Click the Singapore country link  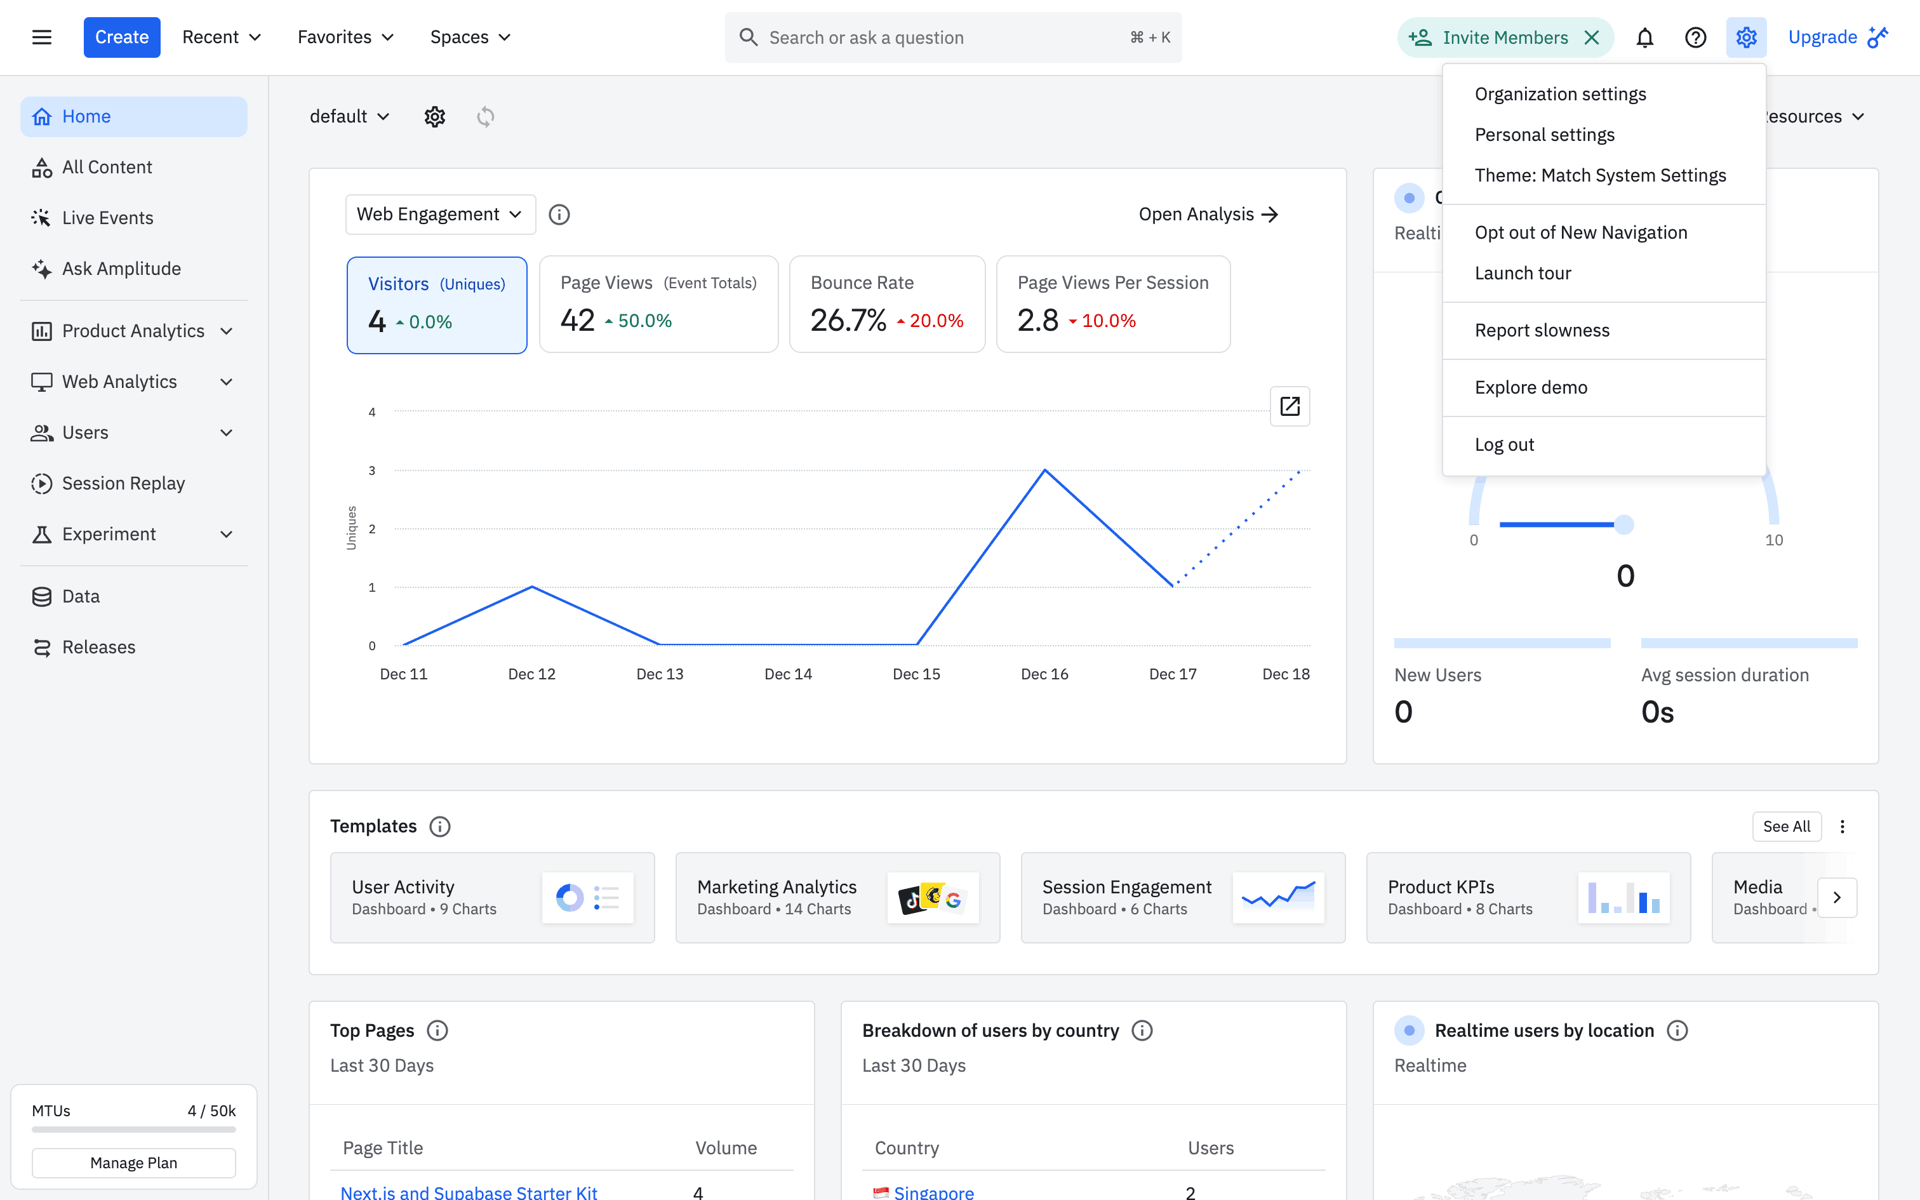click(933, 1192)
